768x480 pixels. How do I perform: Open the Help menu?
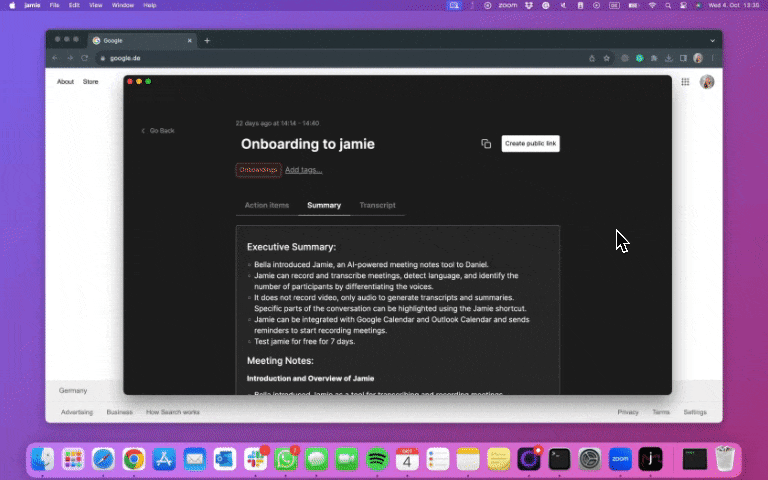coord(149,5)
